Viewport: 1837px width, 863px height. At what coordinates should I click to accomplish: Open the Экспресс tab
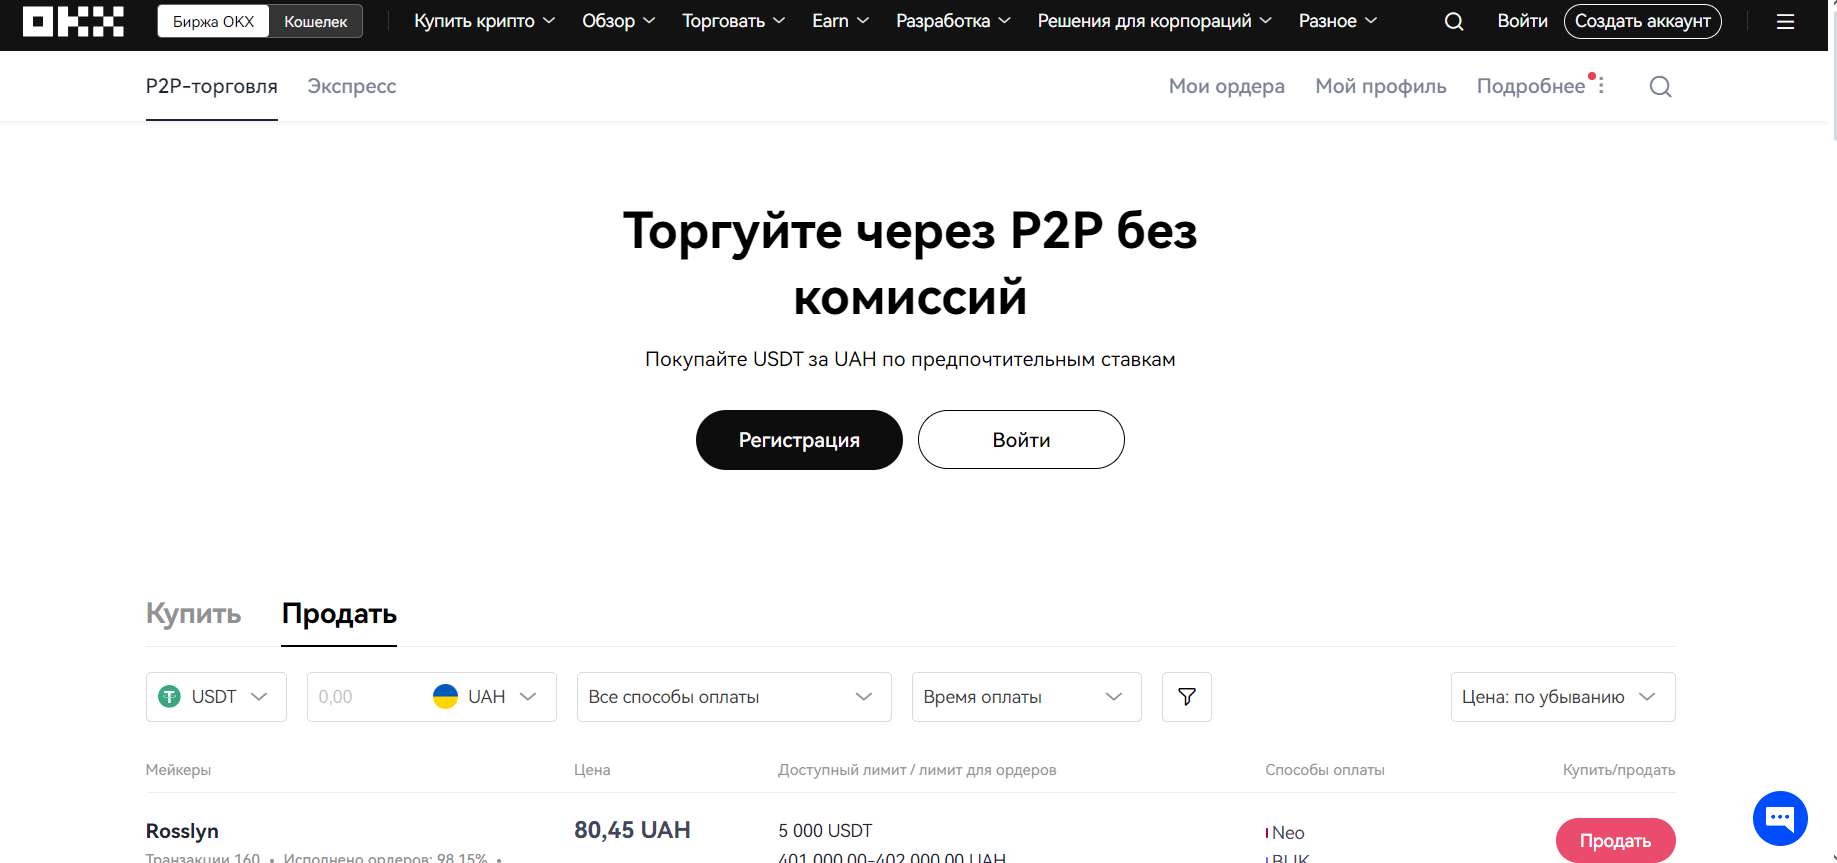[x=352, y=86]
